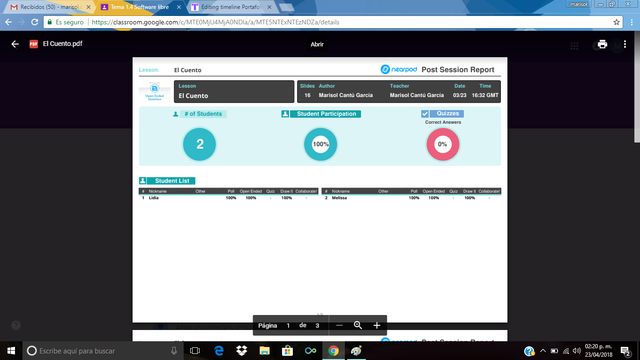Click the date value 03/23
640x360 pixels.
coord(460,95)
